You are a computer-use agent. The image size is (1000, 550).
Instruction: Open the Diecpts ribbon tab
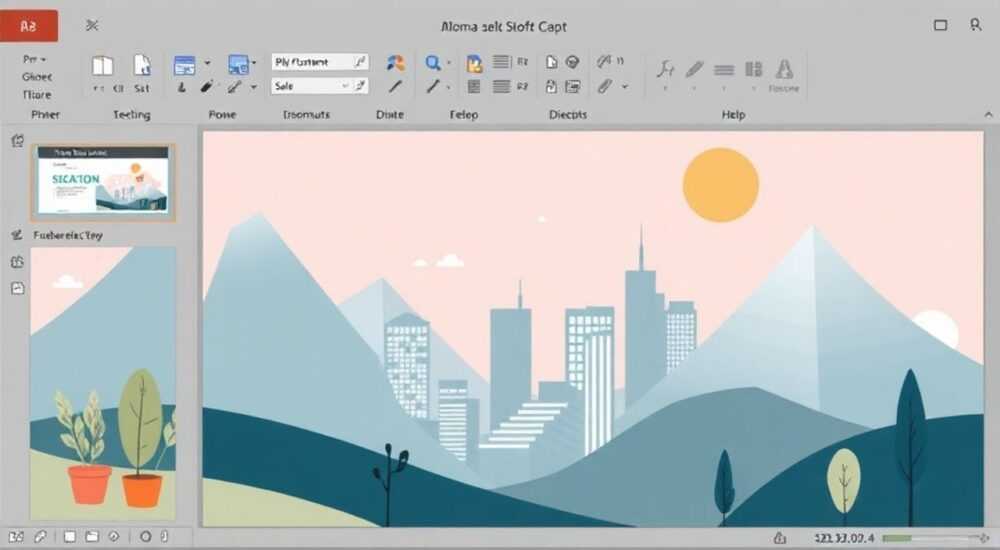tap(568, 115)
